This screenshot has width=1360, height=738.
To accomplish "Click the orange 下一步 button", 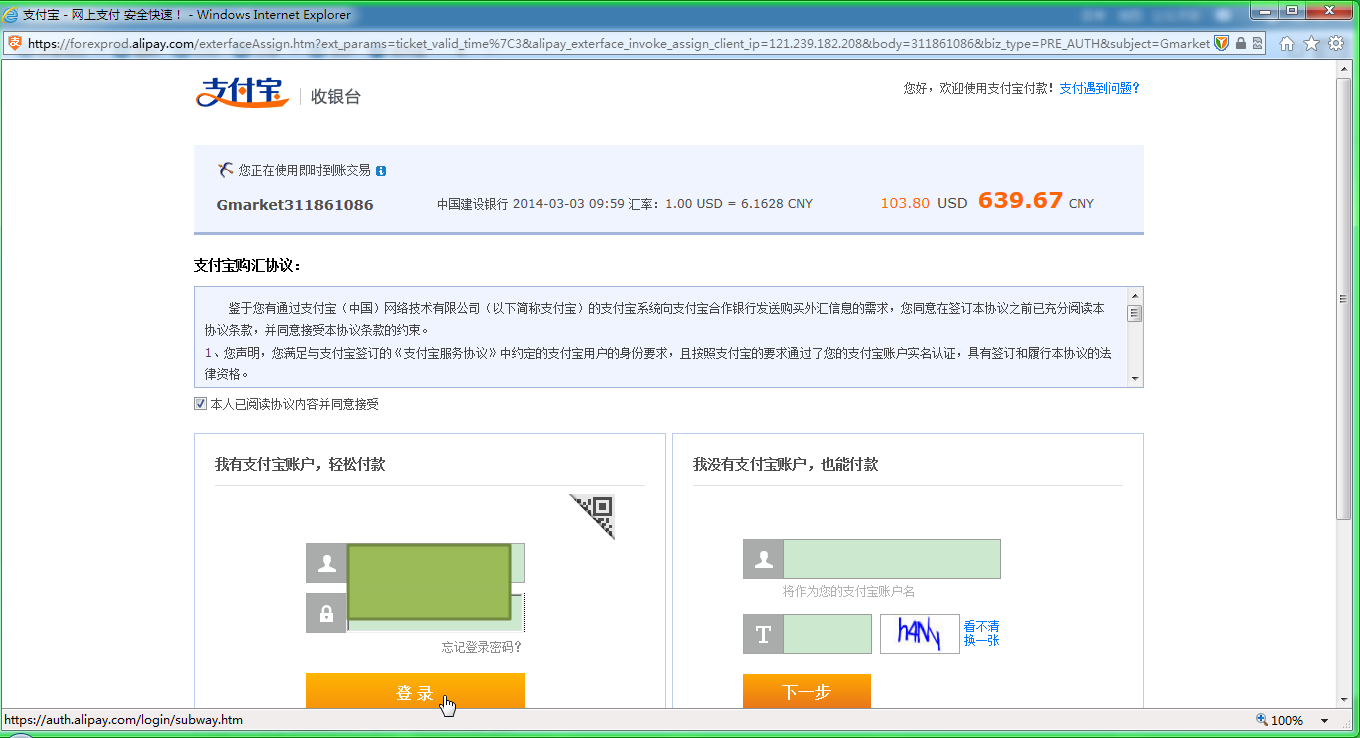I will pyautogui.click(x=807, y=691).
